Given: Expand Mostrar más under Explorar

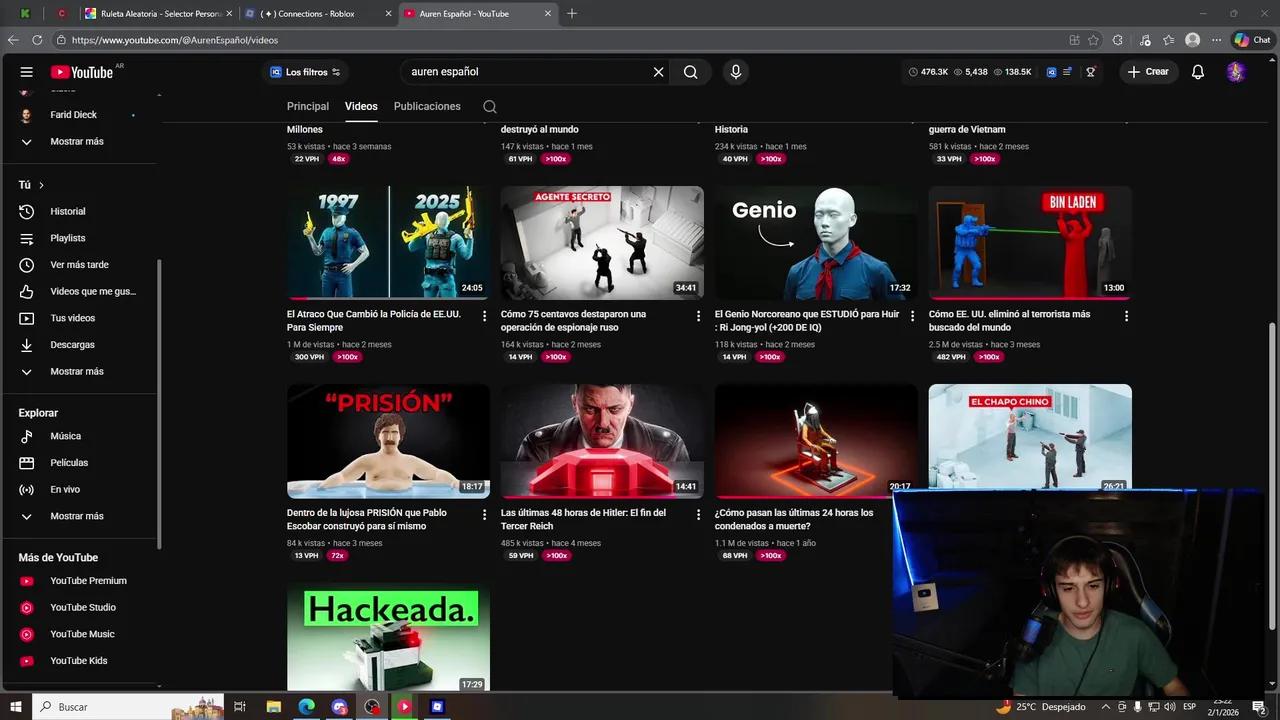Looking at the screenshot, I should point(78,516).
